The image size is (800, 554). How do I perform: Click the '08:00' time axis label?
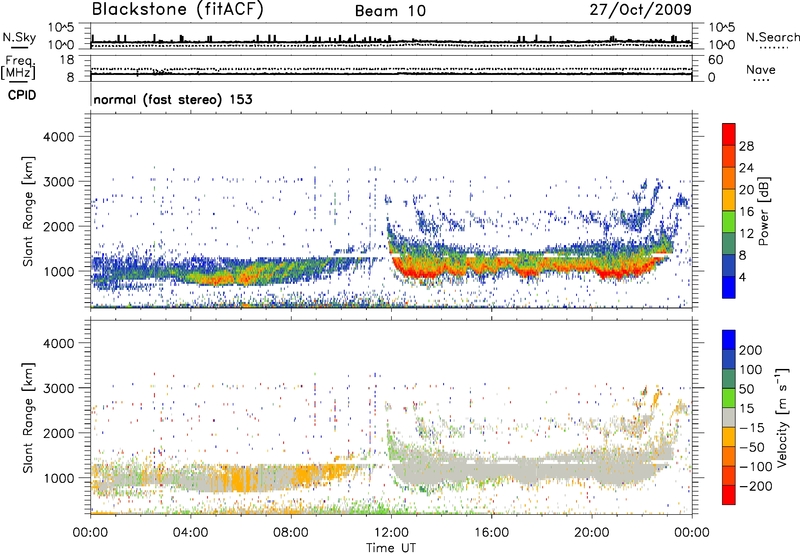[291, 533]
